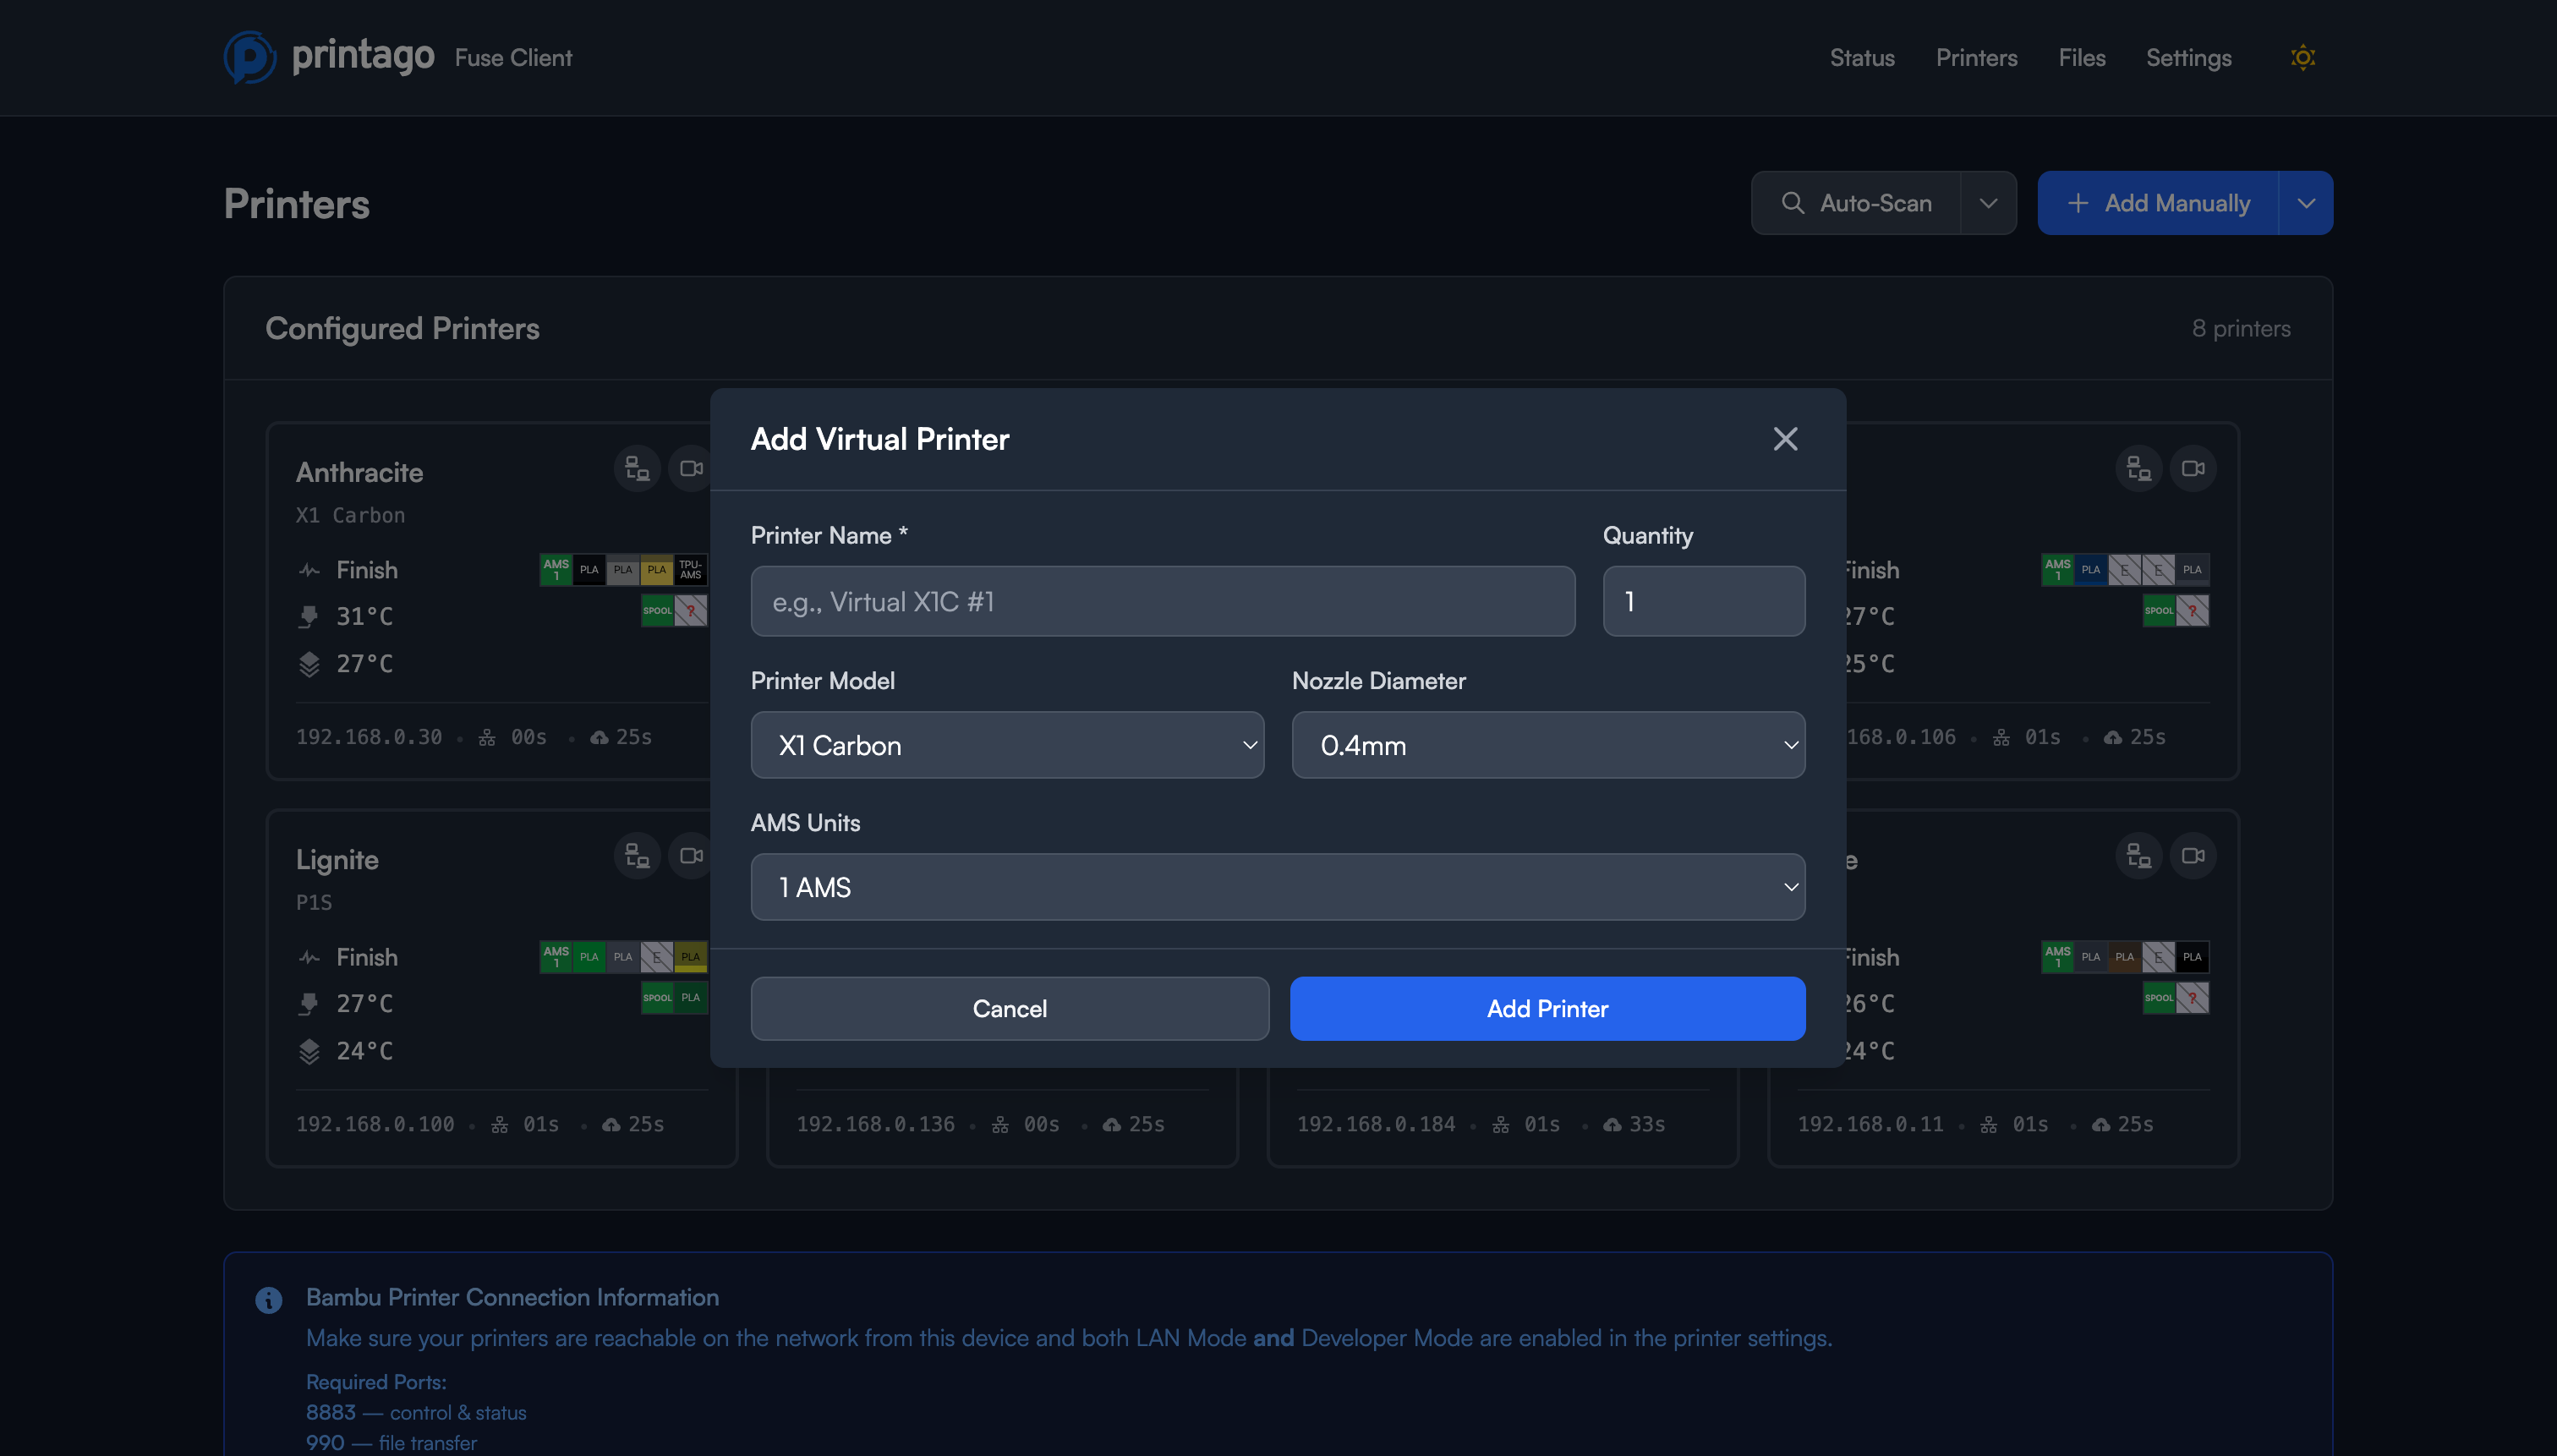Open Lignite's camera feed icon

point(690,856)
